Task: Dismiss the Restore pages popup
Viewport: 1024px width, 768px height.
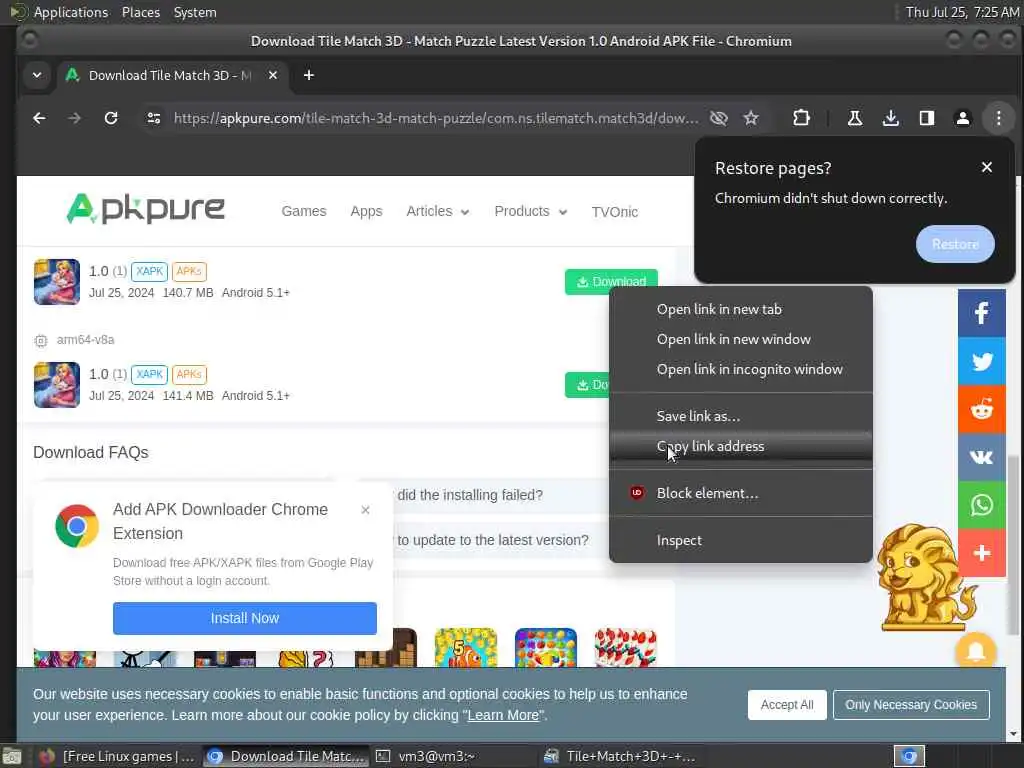Action: click(987, 167)
